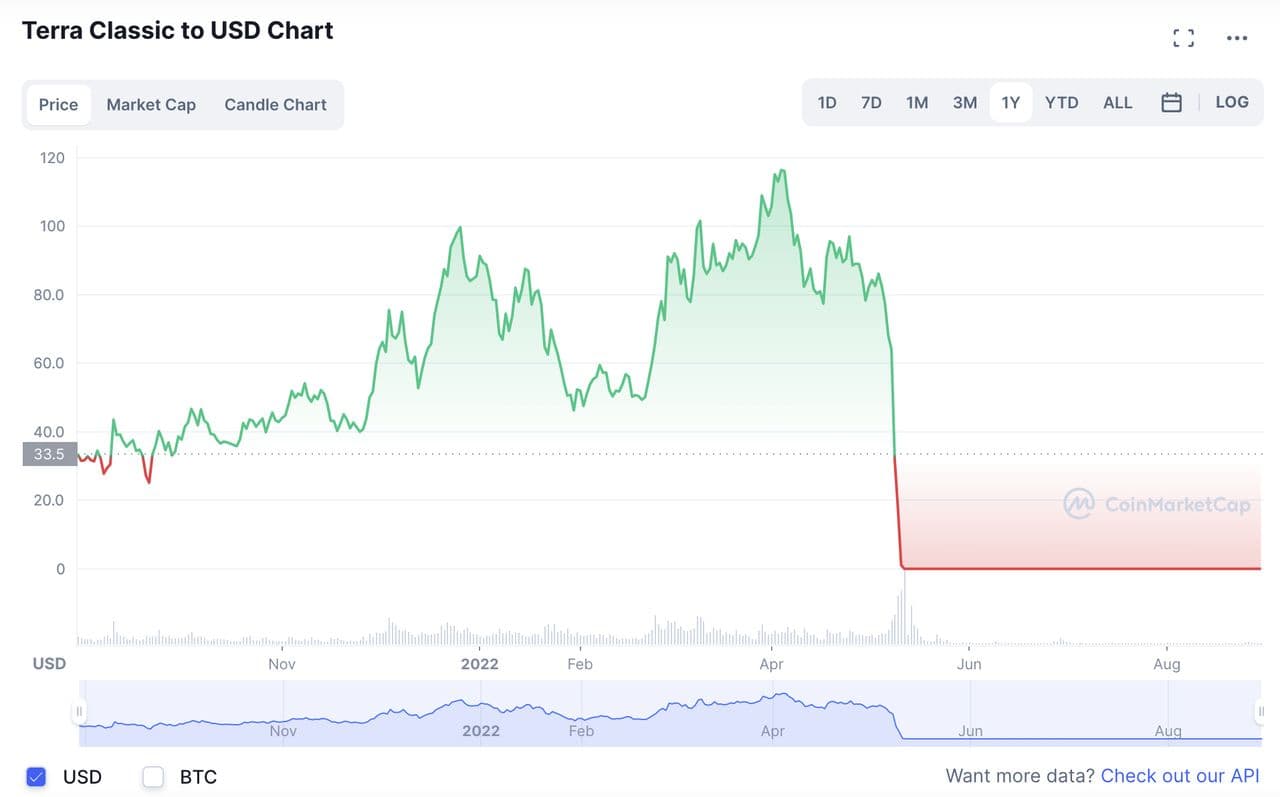Click the right range slider handle
This screenshot has height=797, width=1280.
click(1260, 711)
